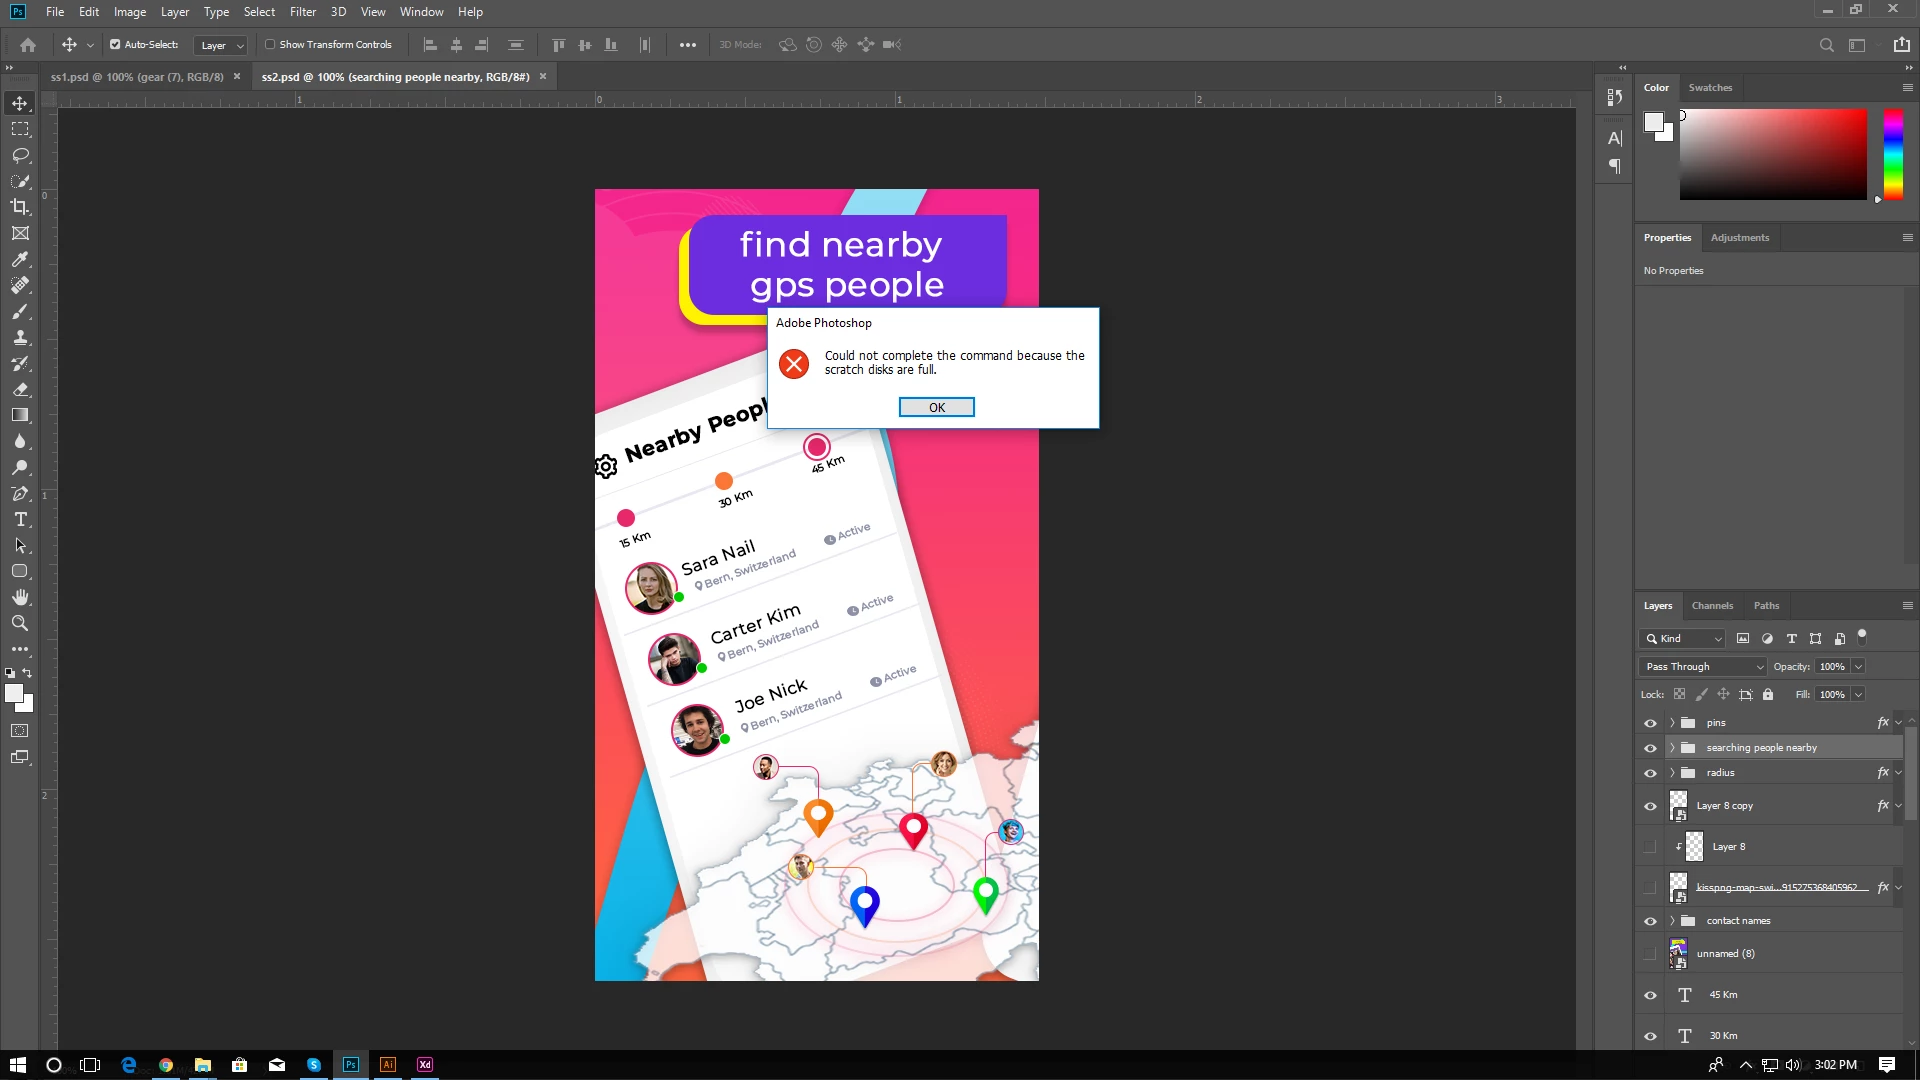Enable Show Transform Controls checkbox
The height and width of the screenshot is (1080, 1920).
click(x=270, y=44)
